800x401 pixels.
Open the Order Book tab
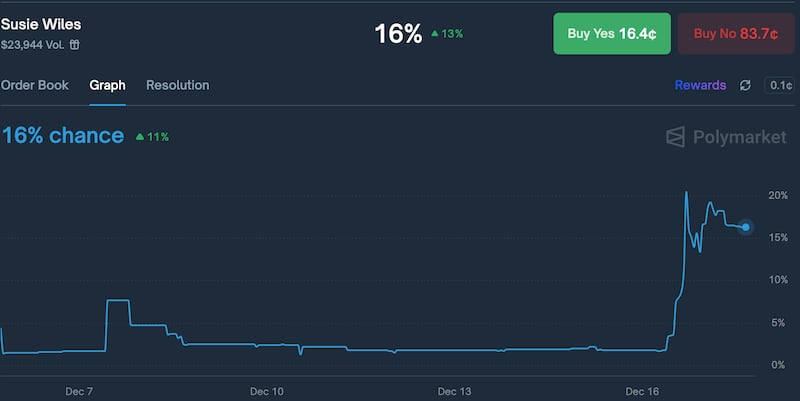(x=35, y=85)
